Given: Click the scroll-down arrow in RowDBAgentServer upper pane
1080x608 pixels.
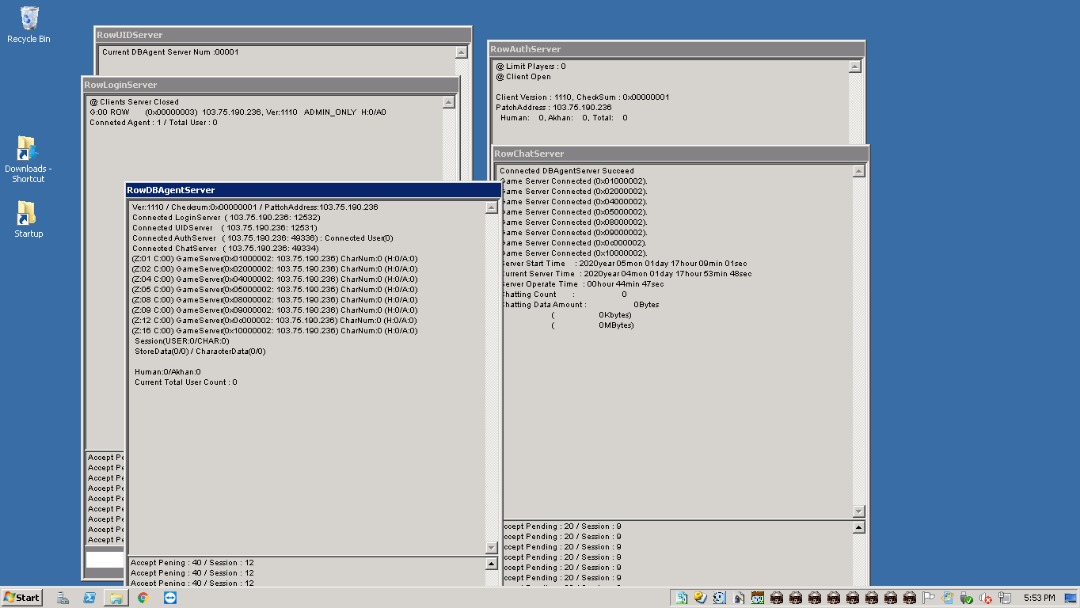Looking at the screenshot, I should [491, 547].
